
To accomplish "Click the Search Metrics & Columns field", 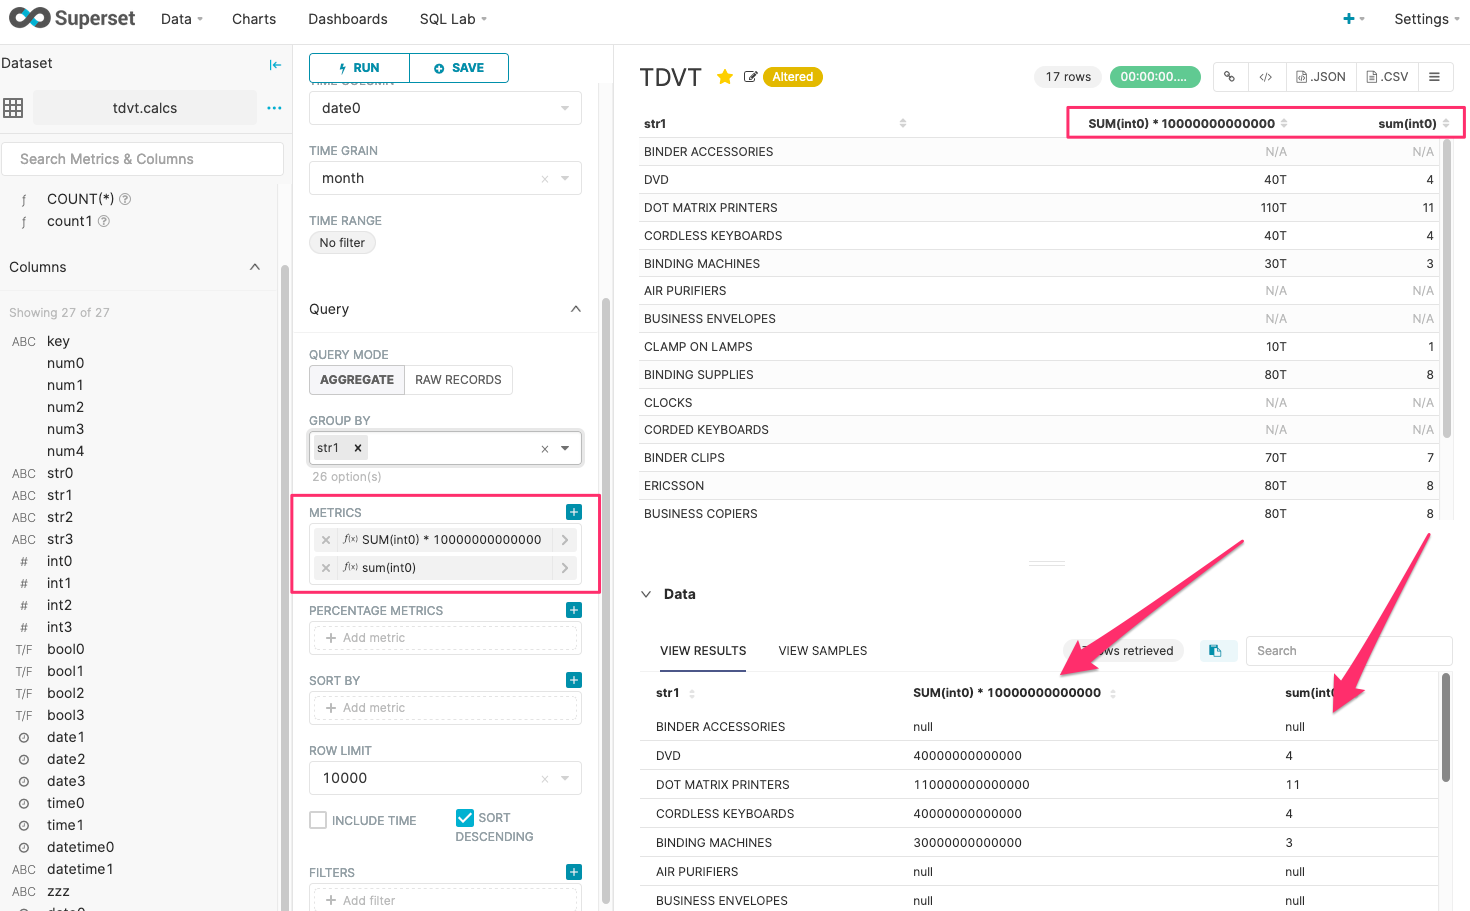I will tap(142, 159).
